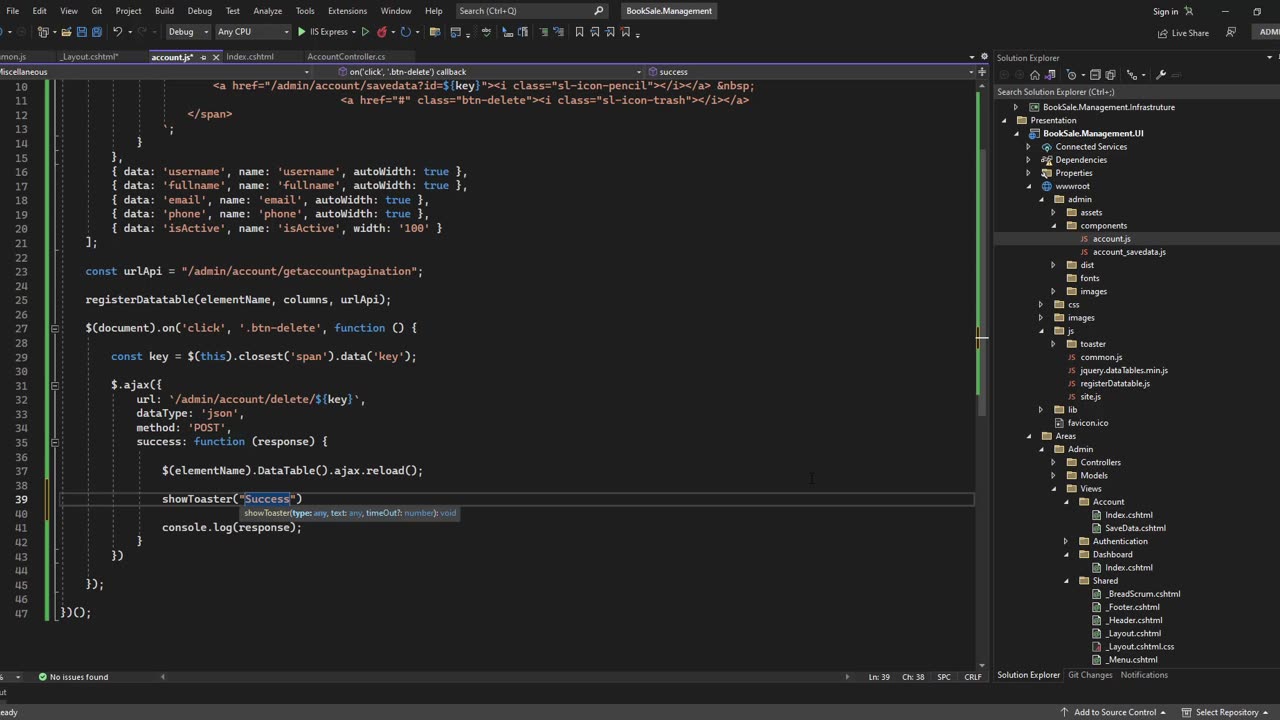Expand the Dependencies node
The height and width of the screenshot is (720, 1280).
tap(1028, 160)
